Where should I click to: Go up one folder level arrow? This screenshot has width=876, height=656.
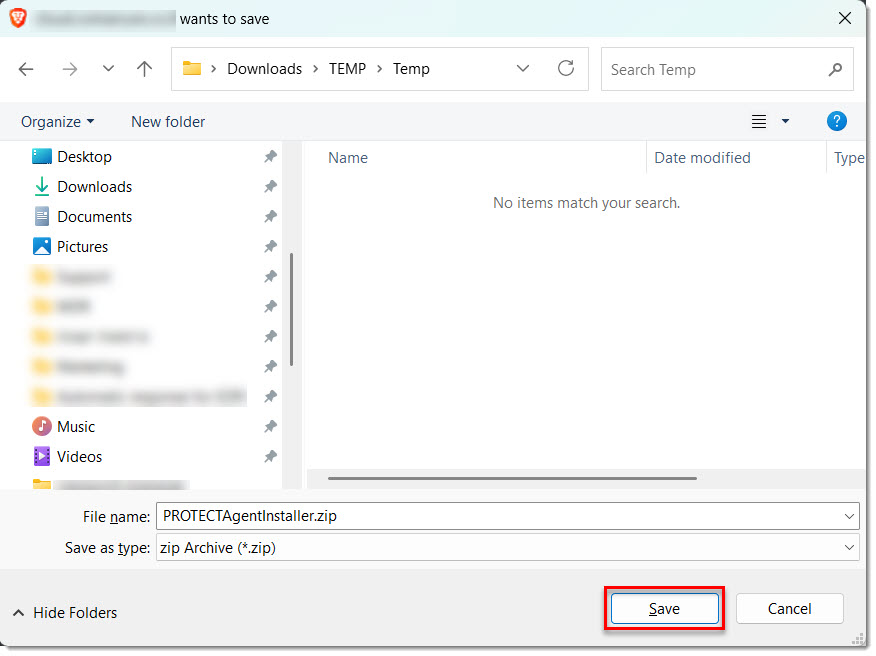tap(145, 70)
